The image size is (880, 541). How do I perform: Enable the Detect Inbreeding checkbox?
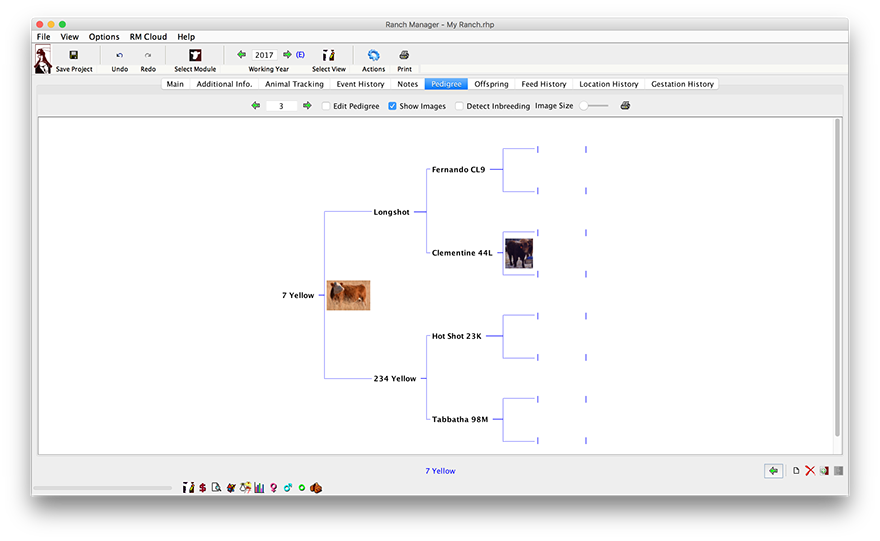tap(459, 106)
